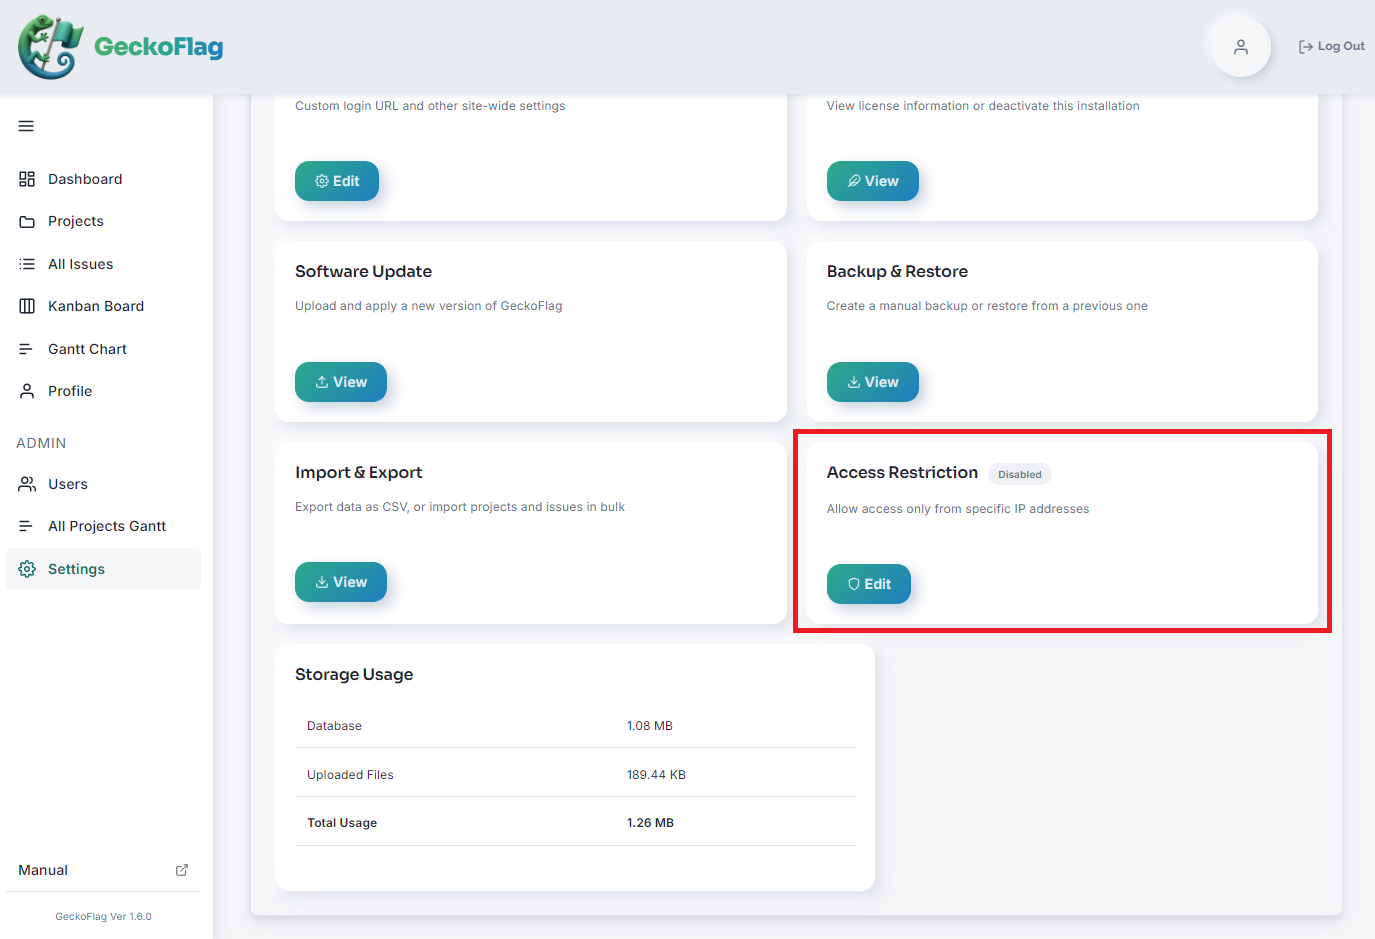1375x939 pixels.
Task: Click the Users group icon
Action: click(x=27, y=484)
